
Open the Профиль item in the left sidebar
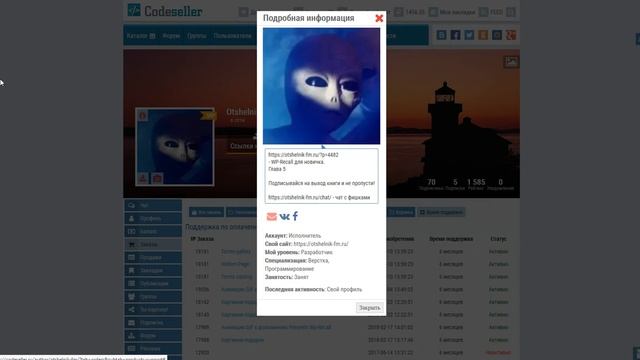(x=153, y=218)
